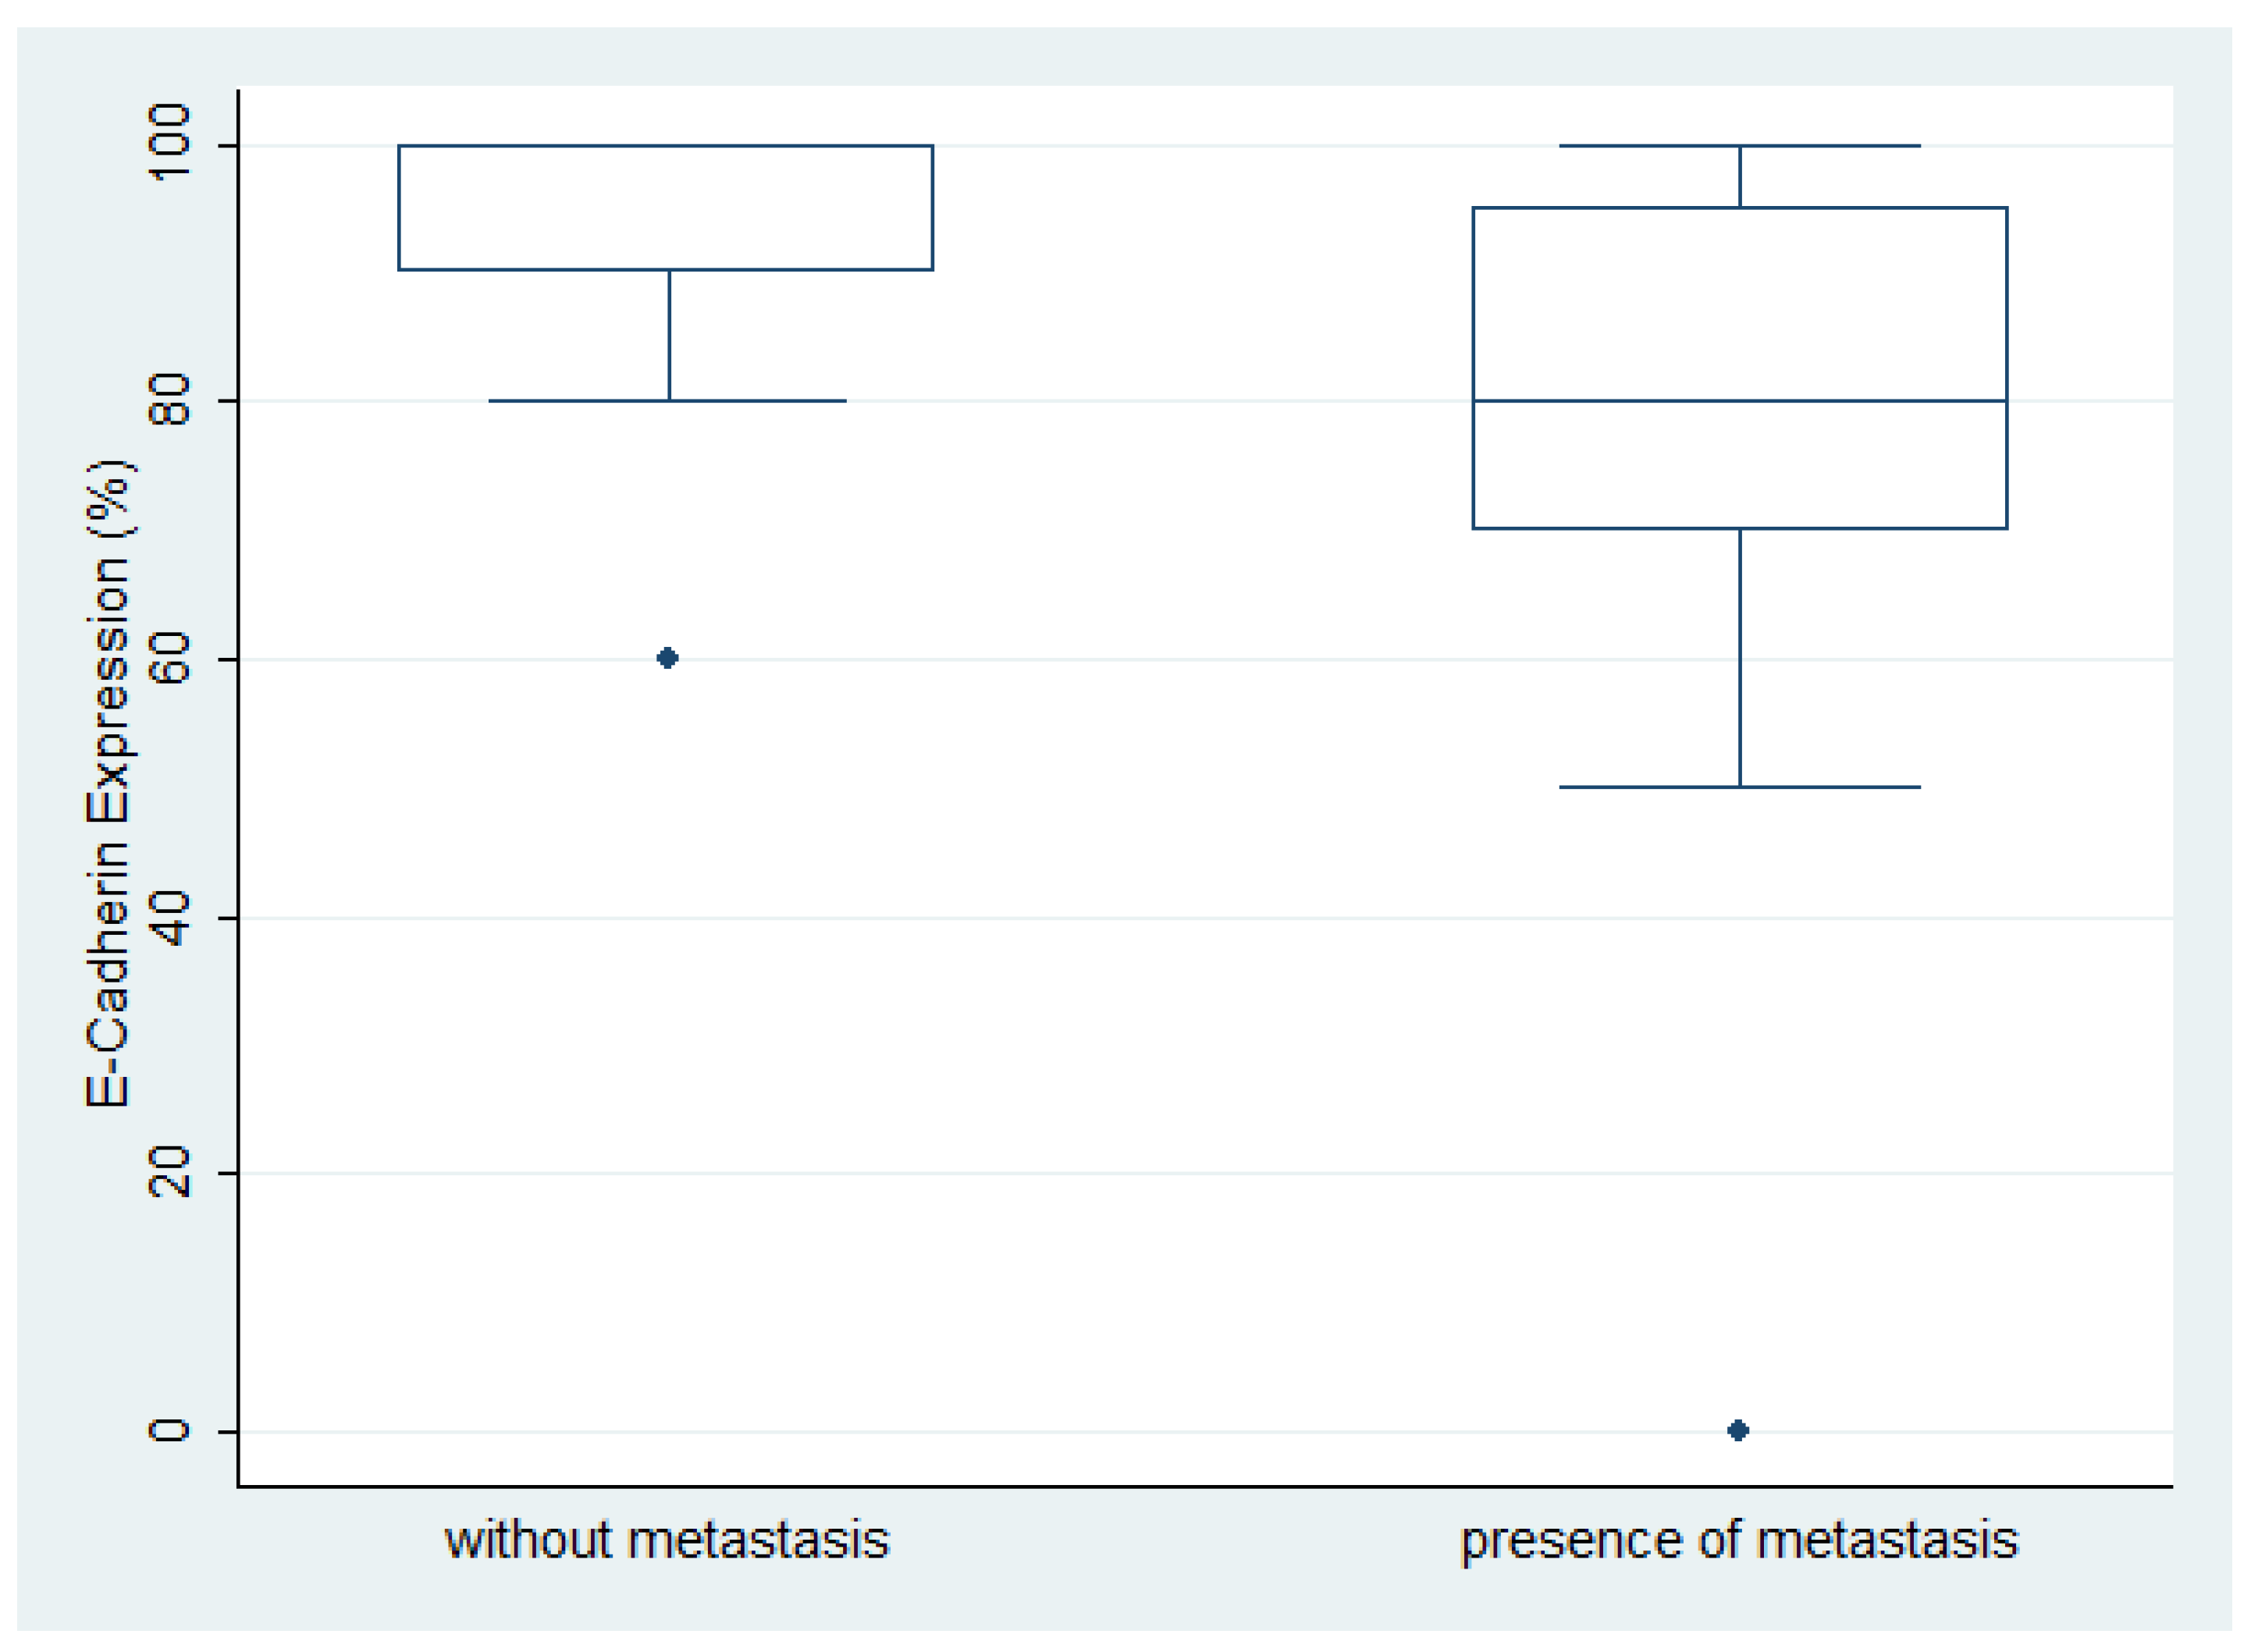Screen dimensions: 2251x1652
Task: Click the outlier dot at 0 percent
Action: click(x=1738, y=1431)
